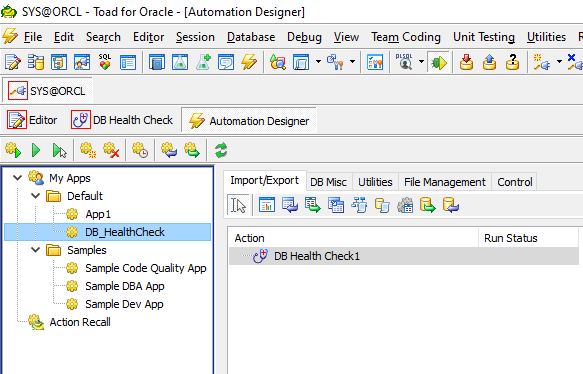Switch to the Editor window tab
This screenshot has width=583, height=374.
coord(32,120)
